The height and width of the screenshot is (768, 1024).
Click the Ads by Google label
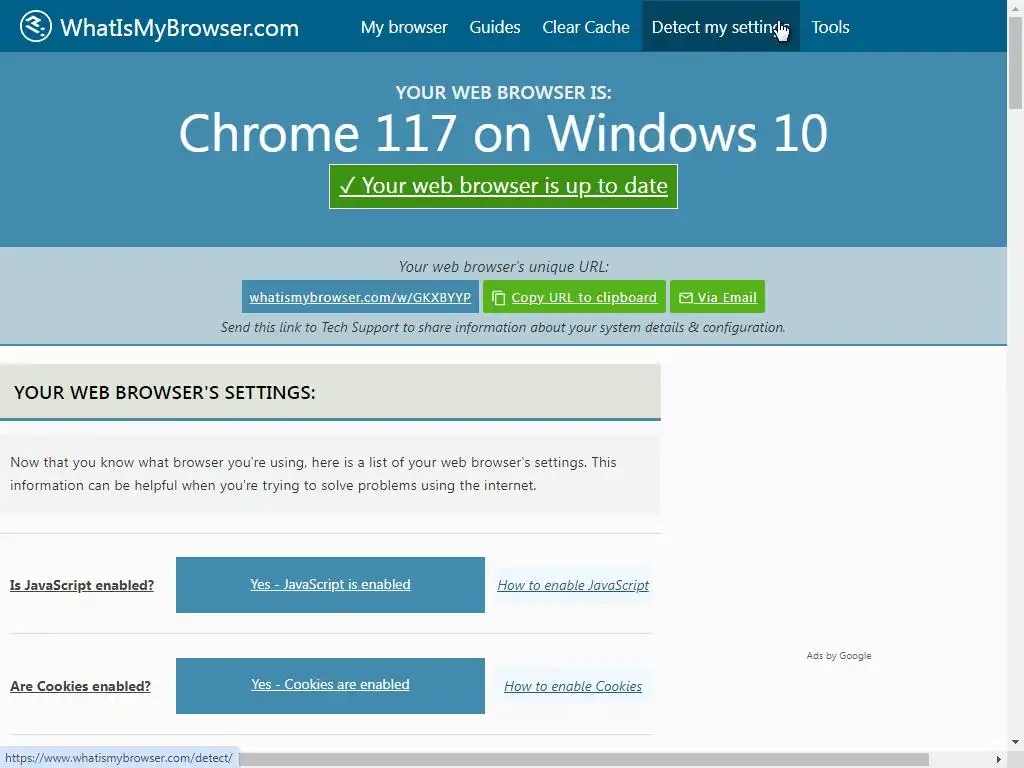click(839, 656)
